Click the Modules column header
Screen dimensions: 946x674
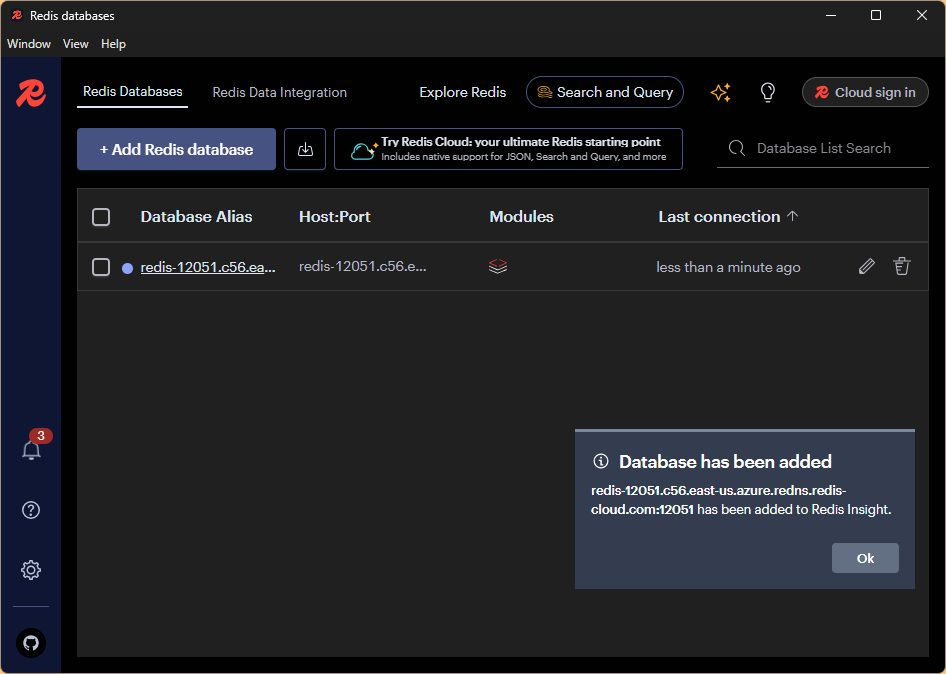coord(521,217)
